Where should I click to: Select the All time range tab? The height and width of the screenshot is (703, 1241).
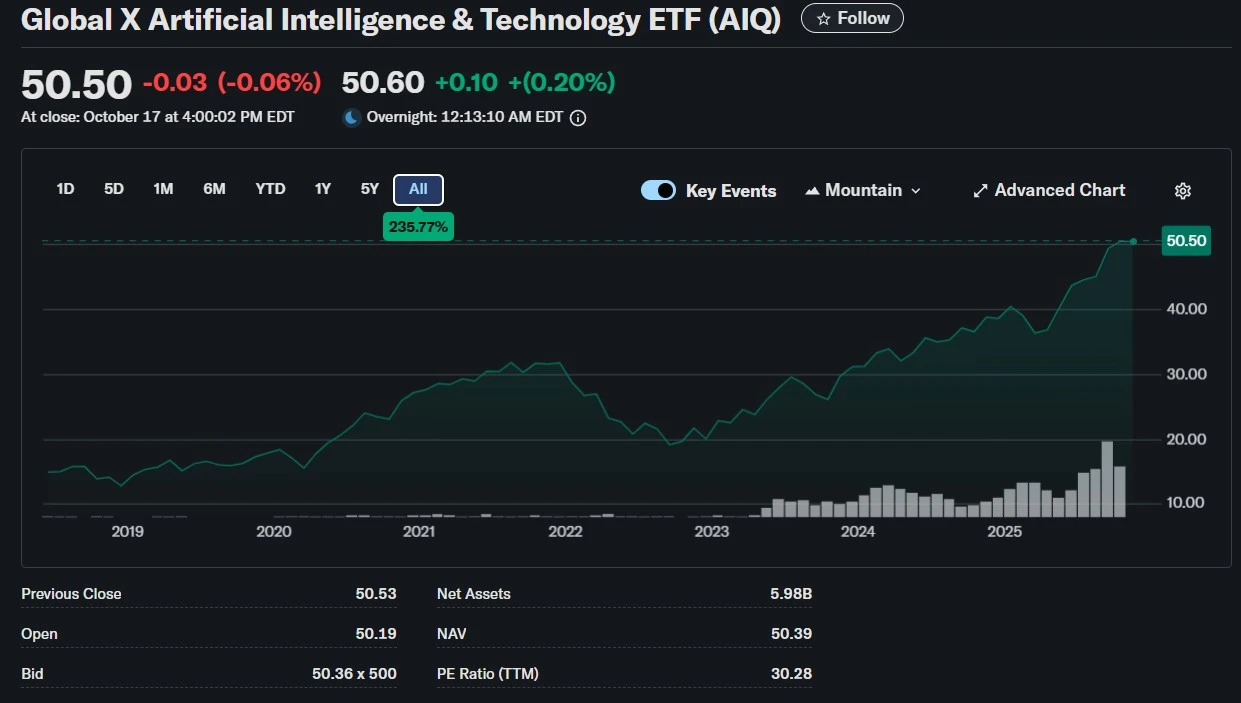tap(418, 189)
